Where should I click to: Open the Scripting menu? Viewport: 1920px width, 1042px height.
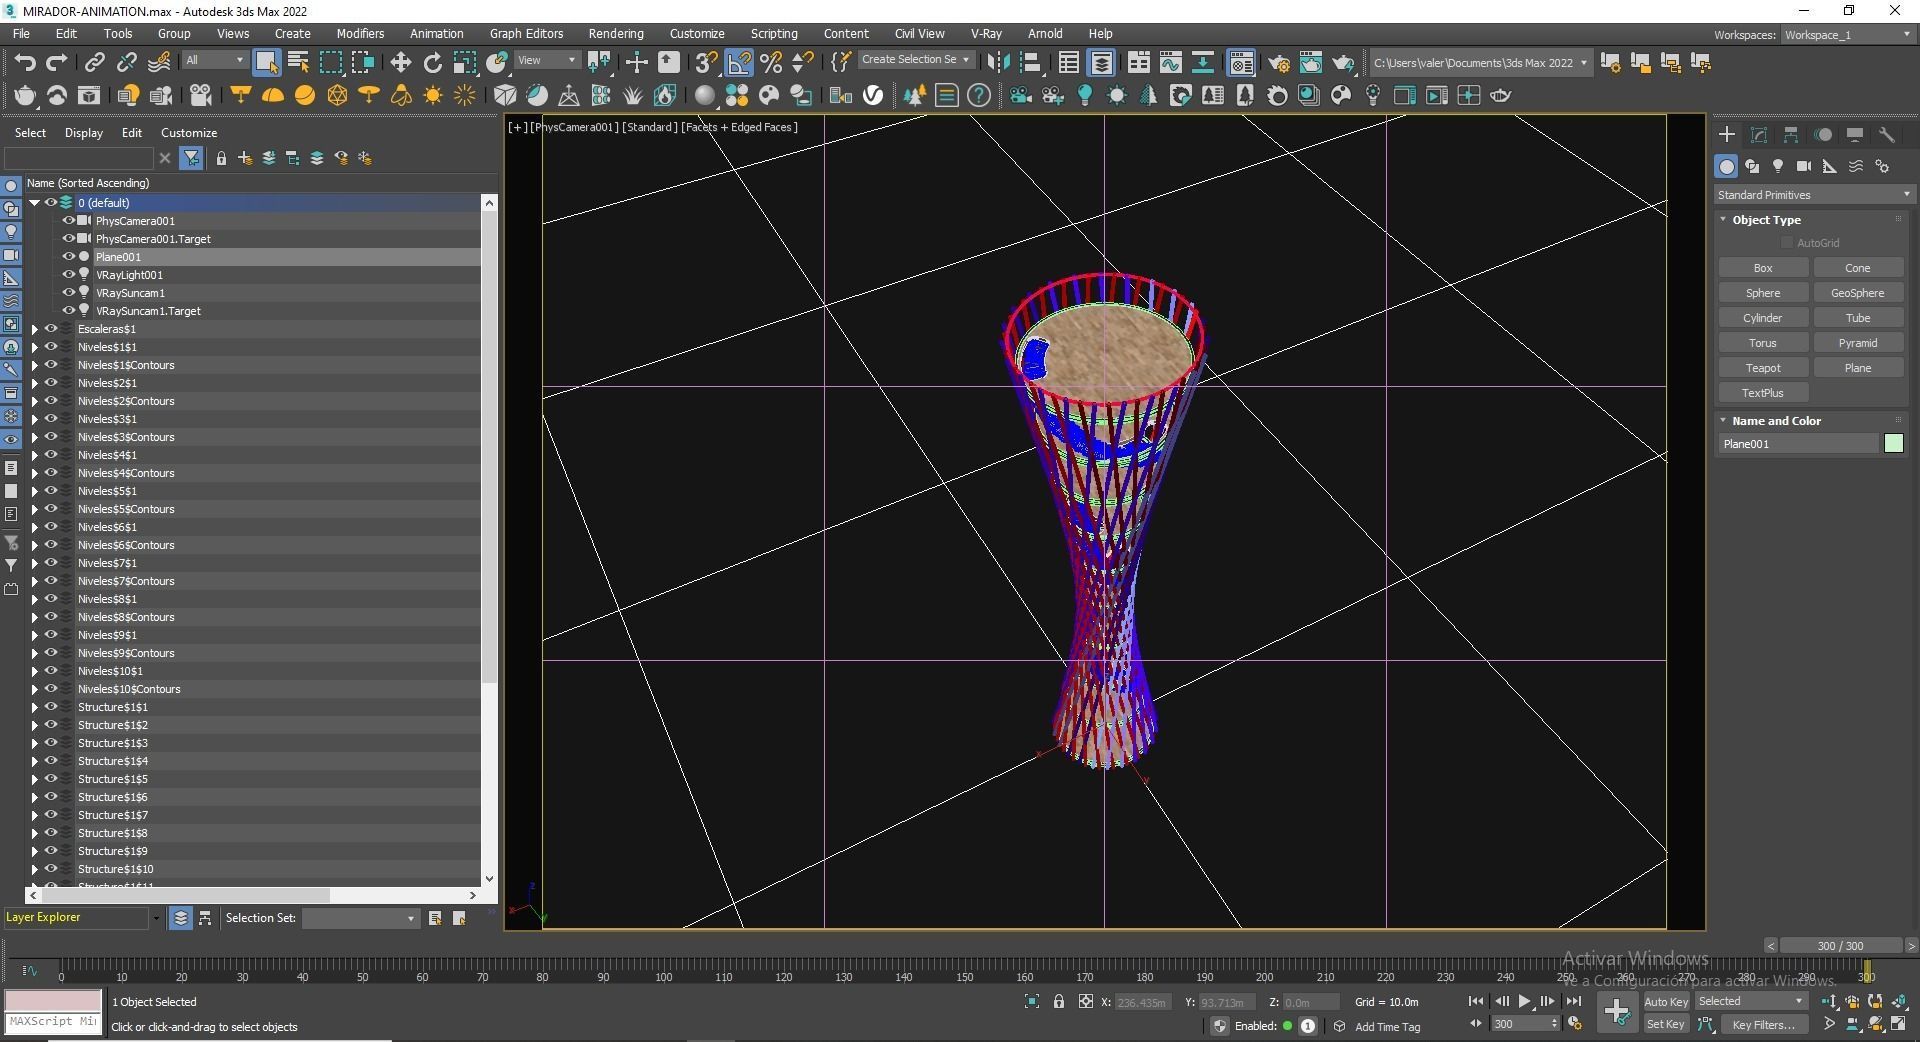click(x=773, y=33)
